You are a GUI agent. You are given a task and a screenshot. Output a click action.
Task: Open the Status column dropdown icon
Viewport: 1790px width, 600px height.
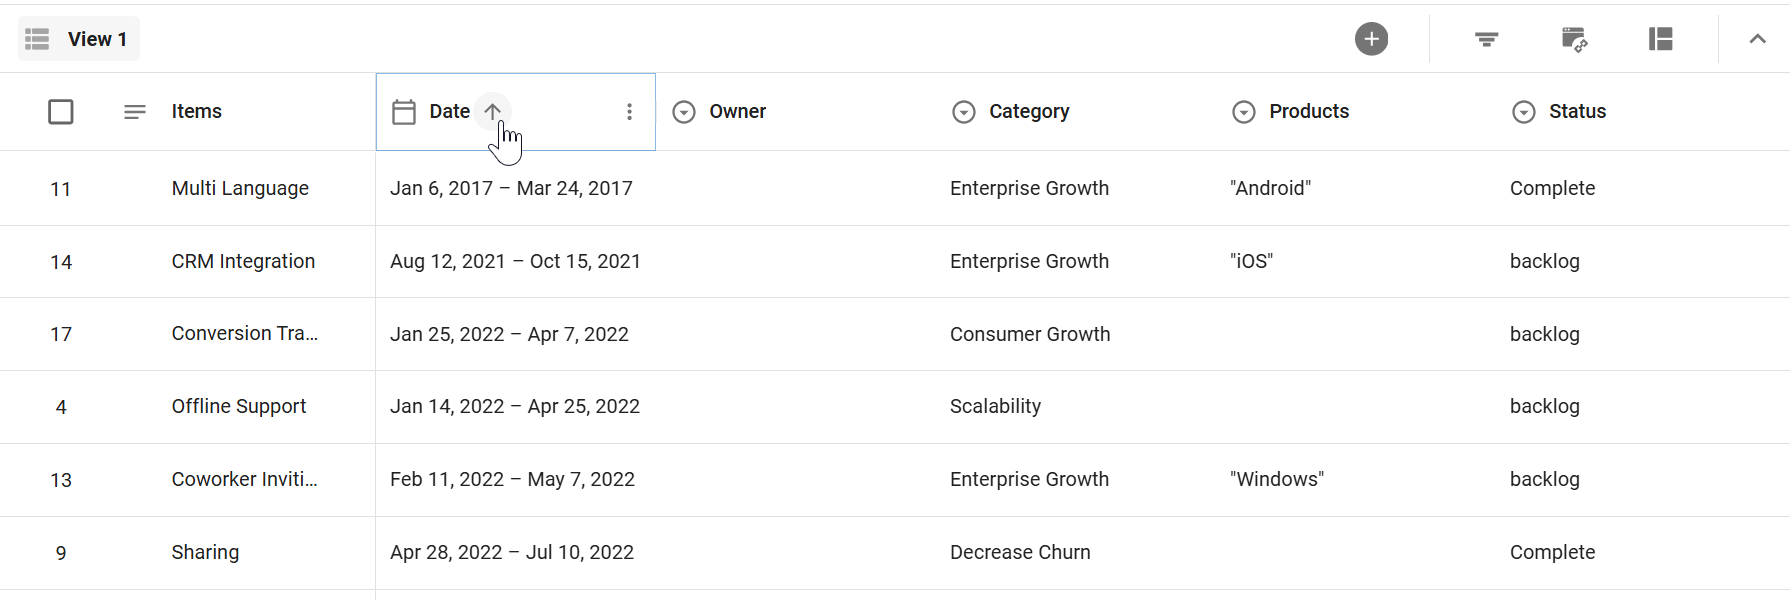(1524, 112)
